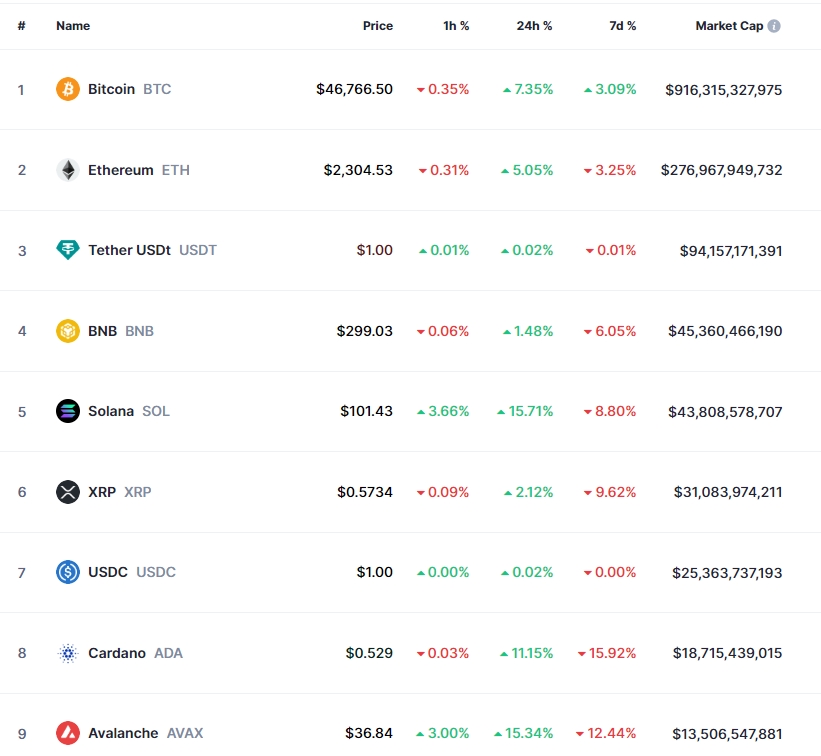Sort the table by Name column
This screenshot has height=756, width=821.
point(73,26)
